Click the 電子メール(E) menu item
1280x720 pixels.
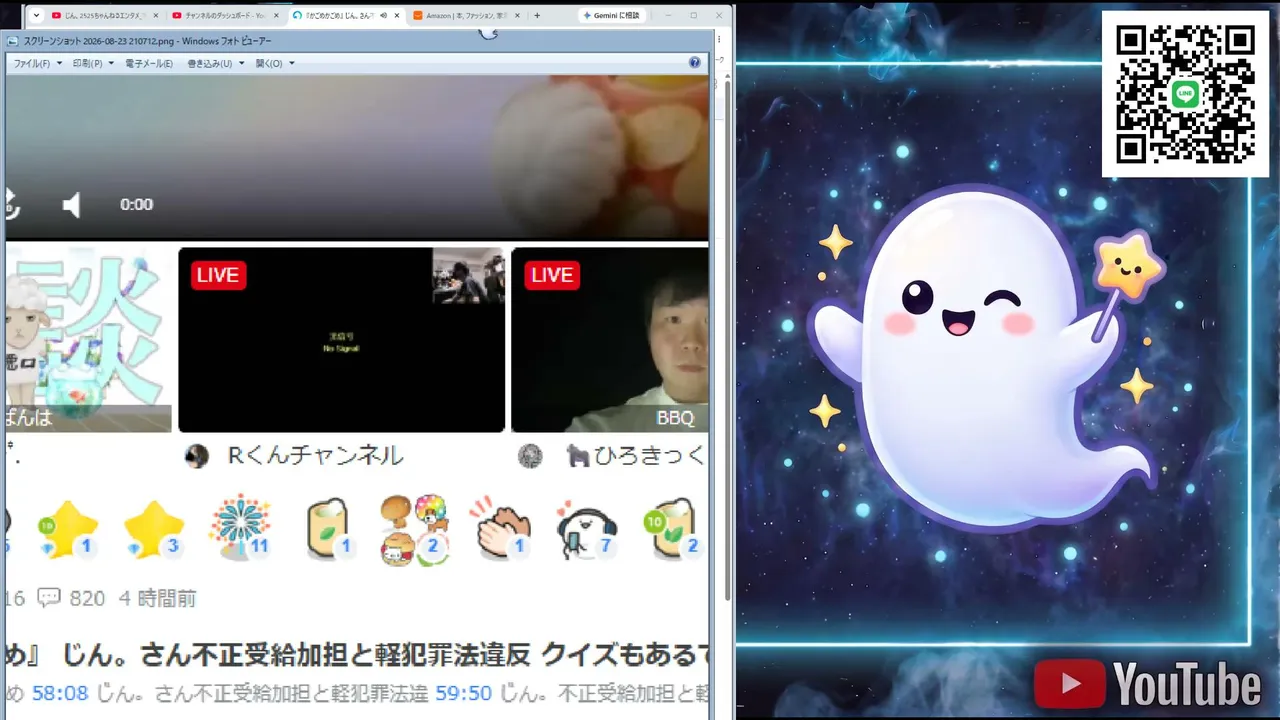coord(149,63)
